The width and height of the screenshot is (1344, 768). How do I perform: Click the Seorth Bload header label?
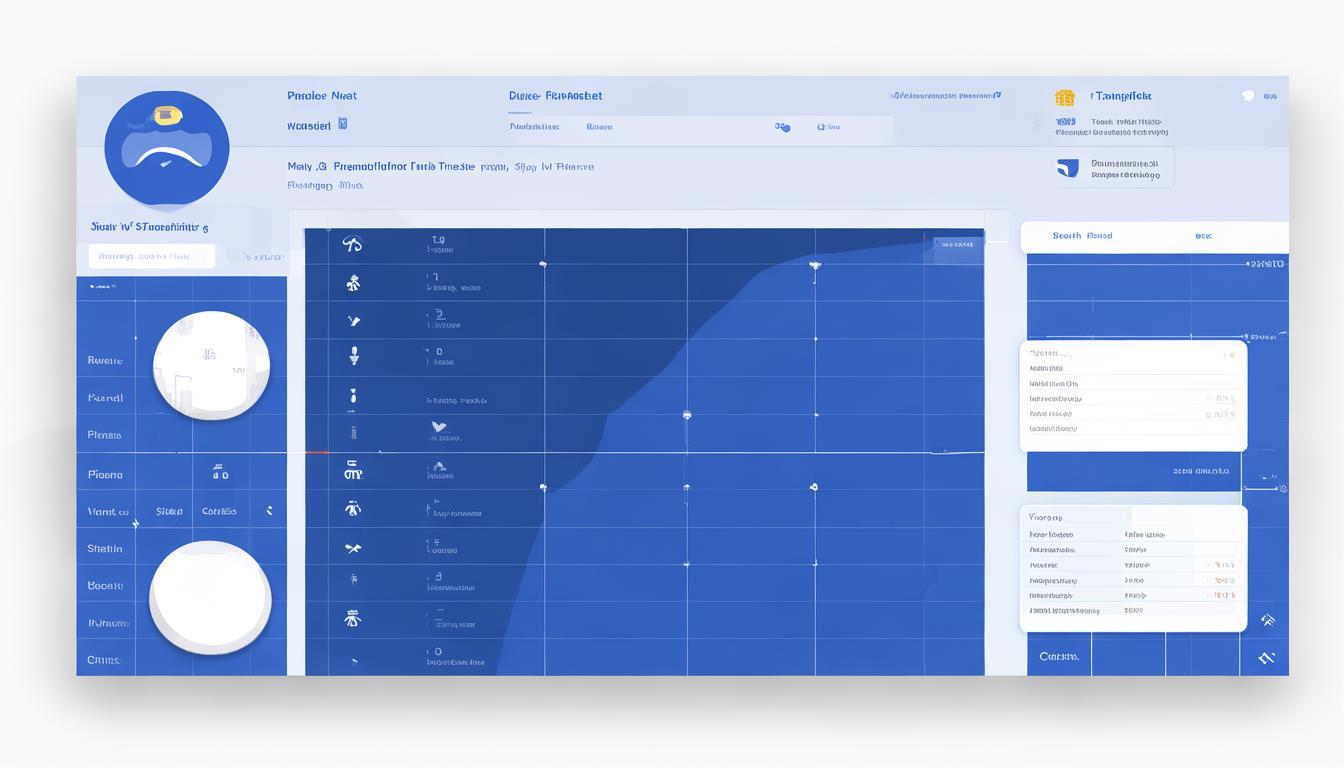click(1082, 236)
